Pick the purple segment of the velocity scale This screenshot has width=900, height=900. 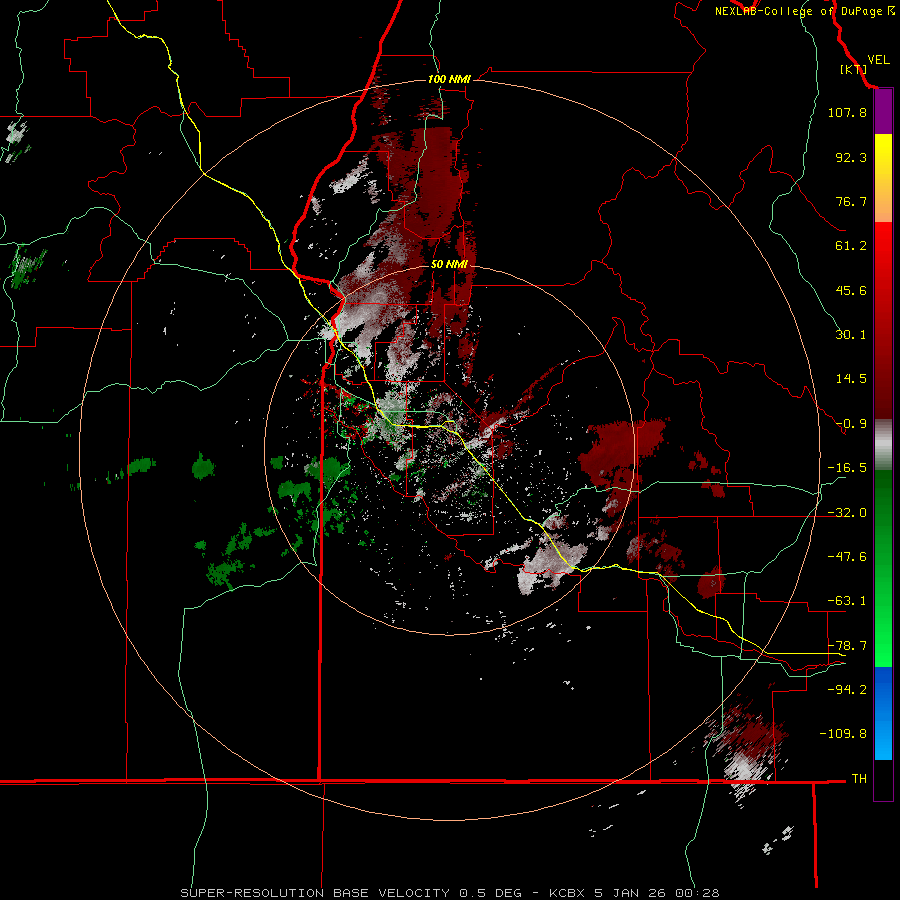[x=883, y=112]
